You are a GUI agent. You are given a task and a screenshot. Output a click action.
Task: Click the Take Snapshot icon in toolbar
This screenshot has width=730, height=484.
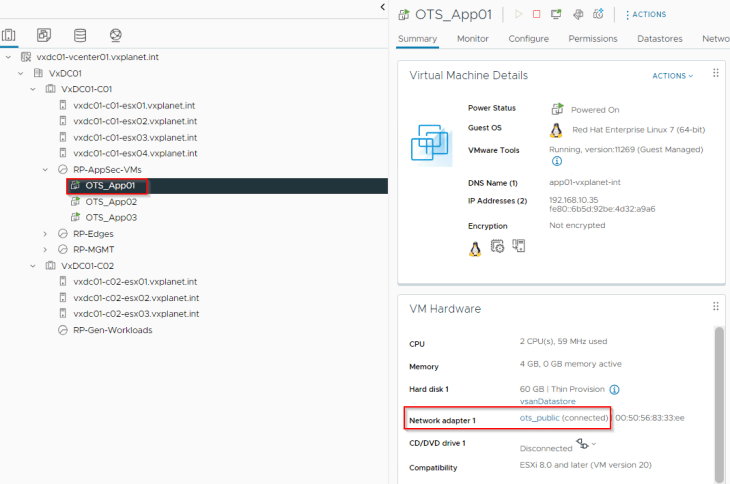[598, 14]
